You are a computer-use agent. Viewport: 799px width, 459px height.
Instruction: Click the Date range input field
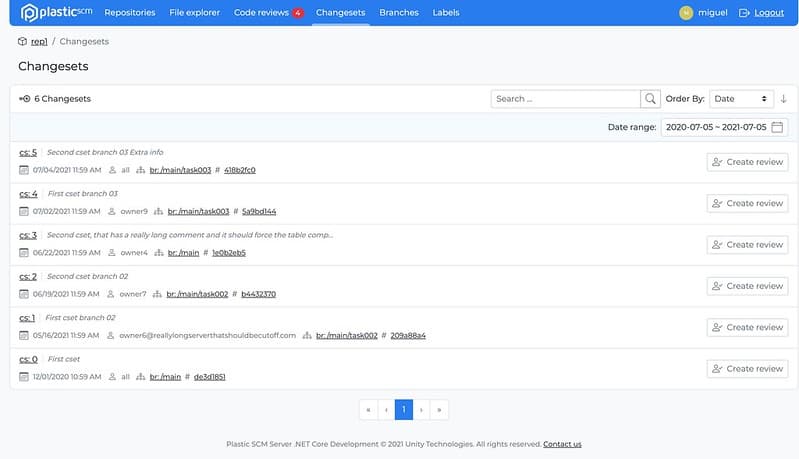pyautogui.click(x=724, y=127)
